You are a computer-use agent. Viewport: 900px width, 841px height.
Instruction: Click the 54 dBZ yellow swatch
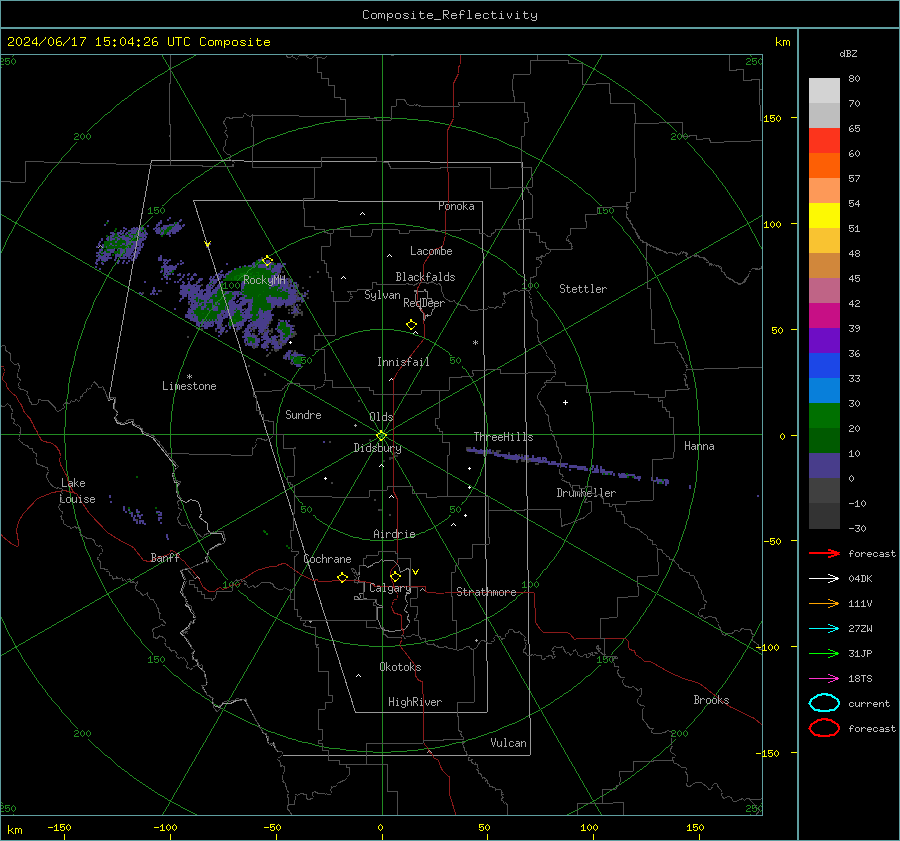[824, 215]
